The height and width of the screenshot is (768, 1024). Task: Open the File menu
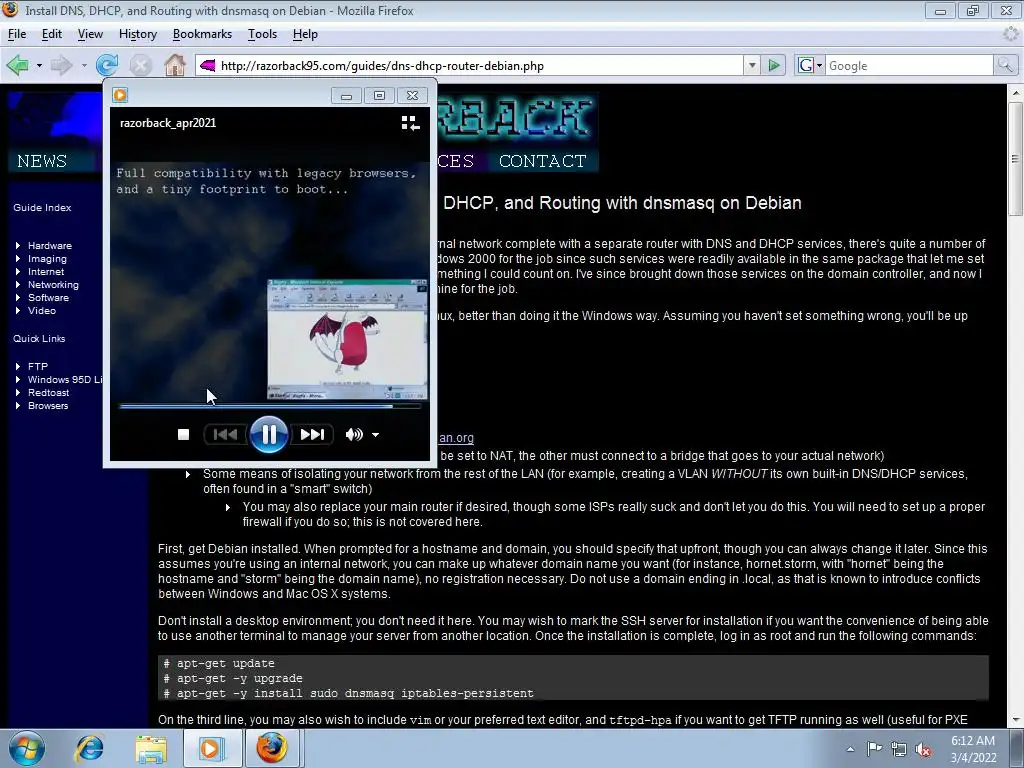pos(17,34)
